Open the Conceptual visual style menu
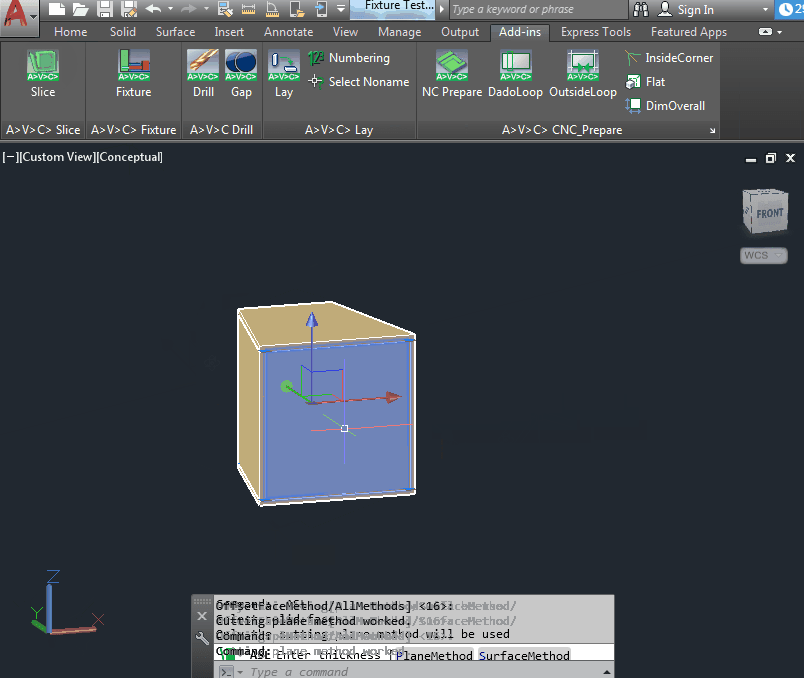The width and height of the screenshot is (804, 678). pyautogui.click(x=130, y=157)
